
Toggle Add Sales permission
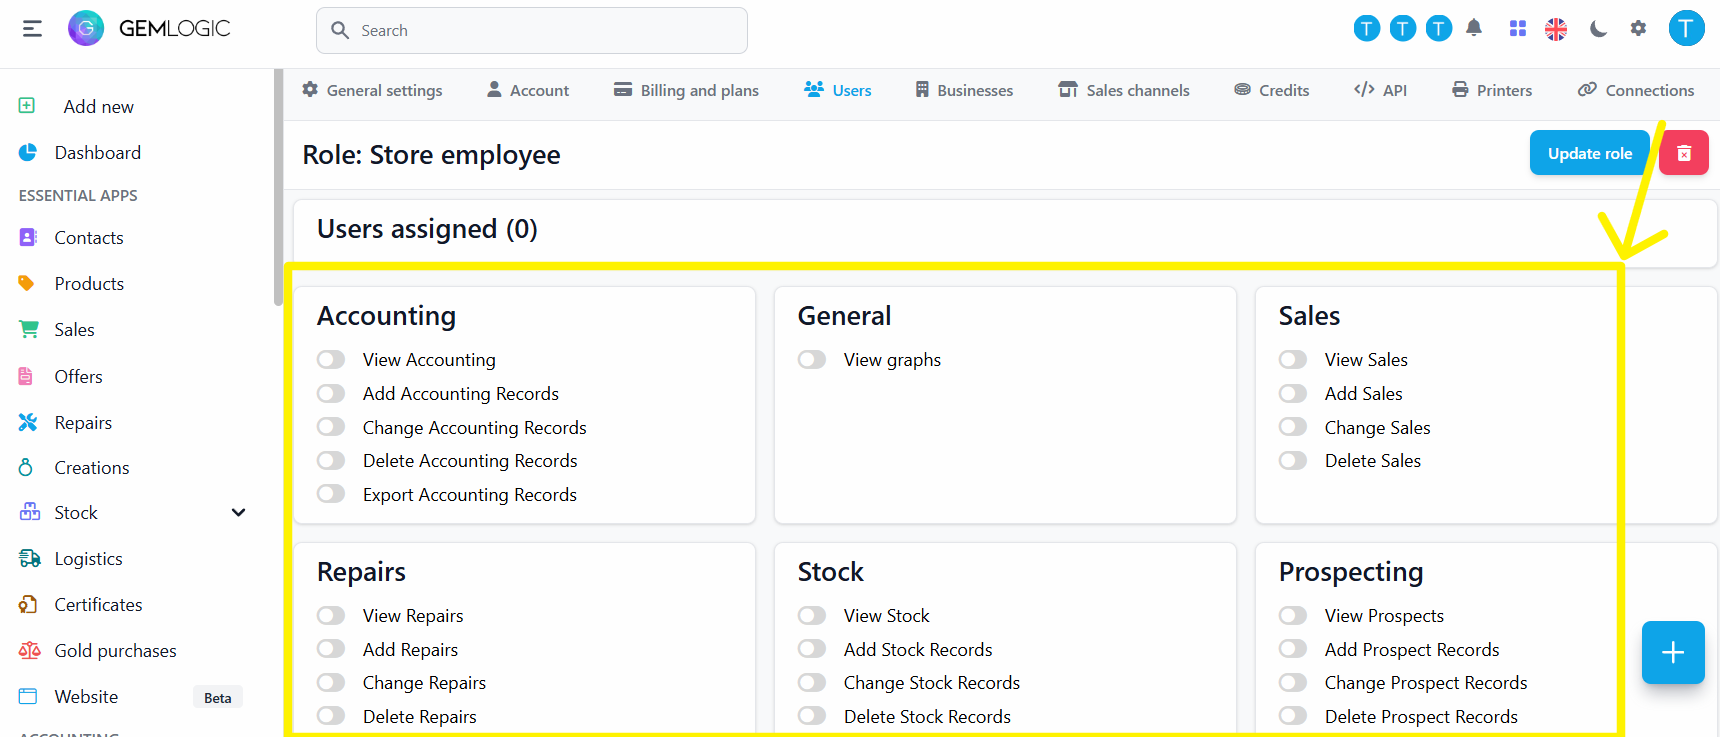pos(1293,393)
